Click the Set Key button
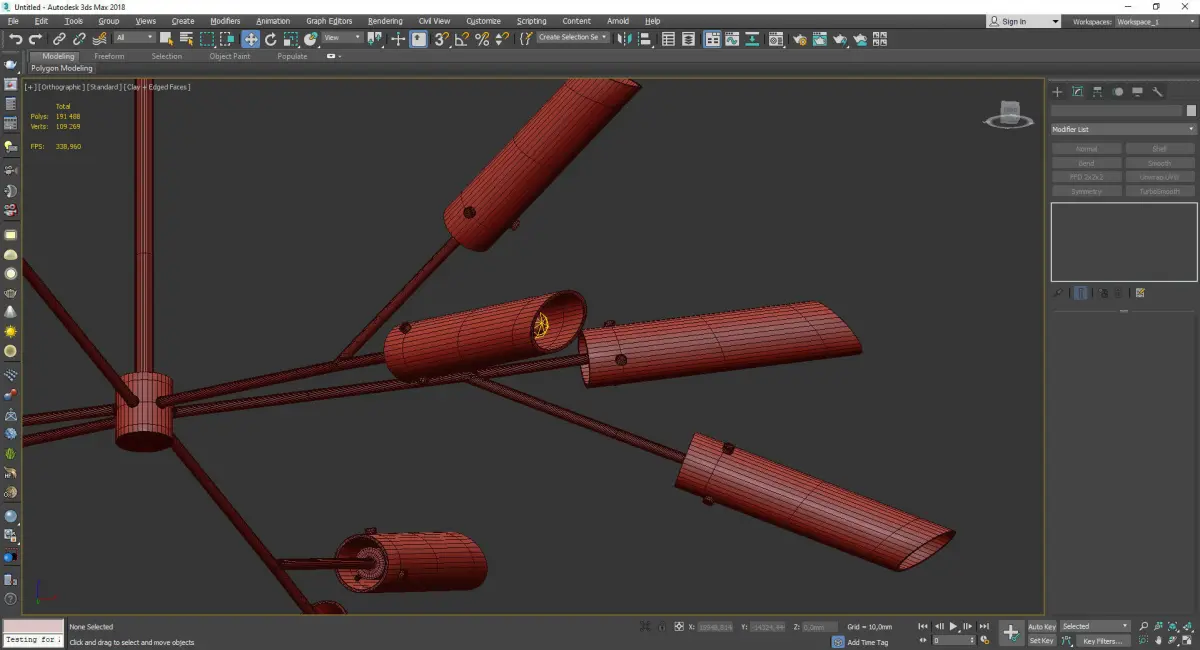Image resolution: width=1200 pixels, height=650 pixels. pyautogui.click(x=1042, y=640)
